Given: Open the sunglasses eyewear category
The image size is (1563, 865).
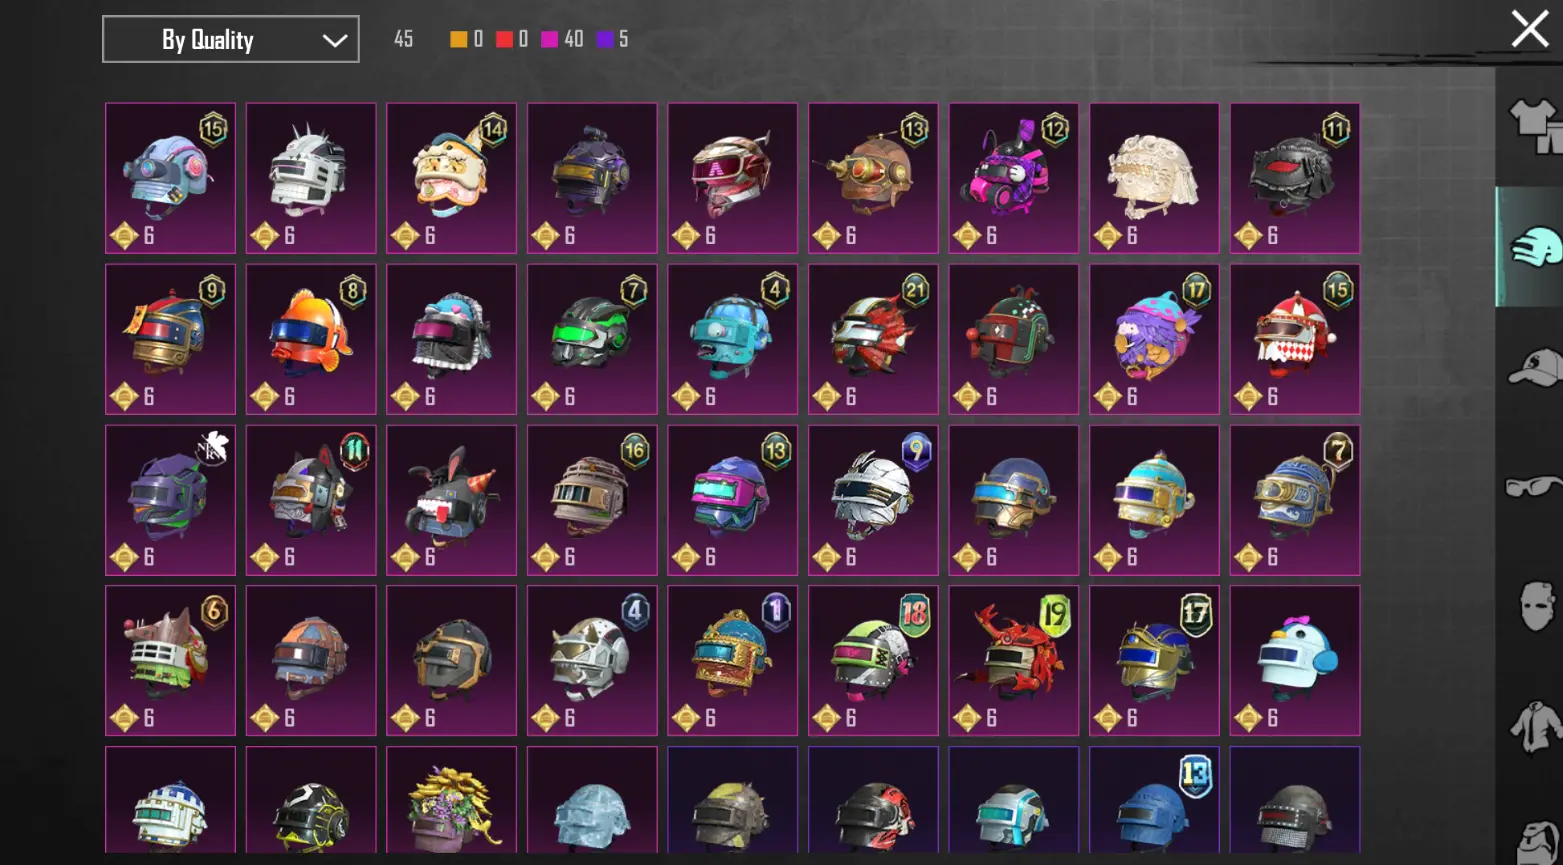Looking at the screenshot, I should (x=1535, y=487).
